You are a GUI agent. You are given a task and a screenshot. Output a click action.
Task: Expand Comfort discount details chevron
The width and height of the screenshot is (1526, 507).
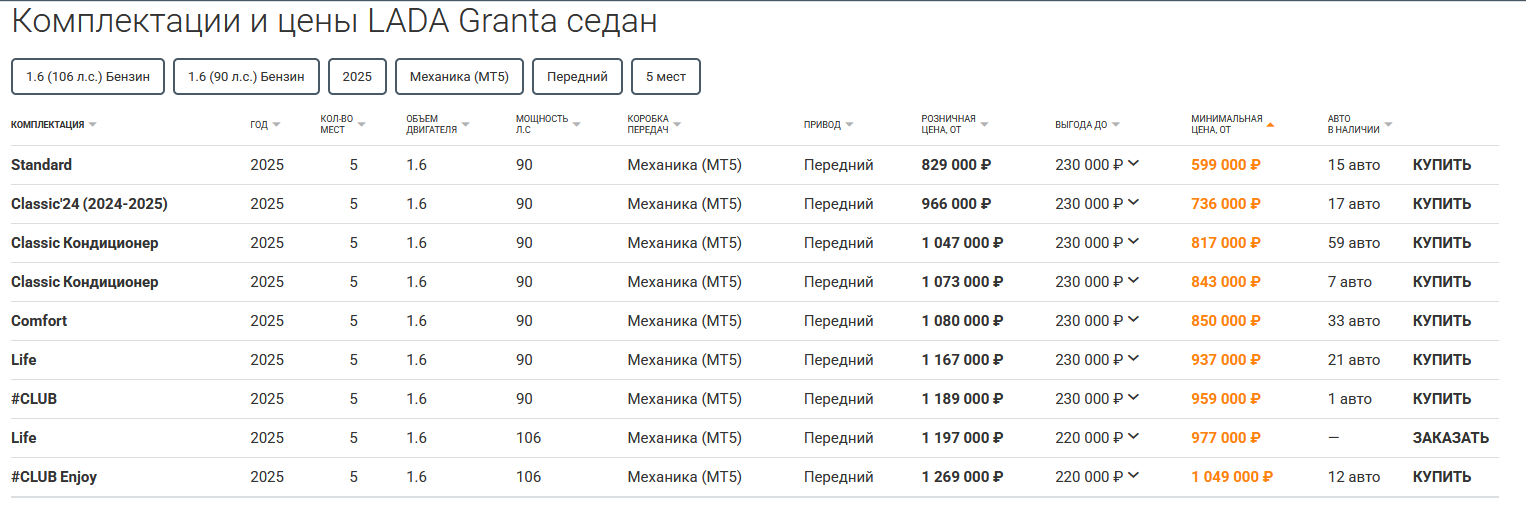(1133, 319)
